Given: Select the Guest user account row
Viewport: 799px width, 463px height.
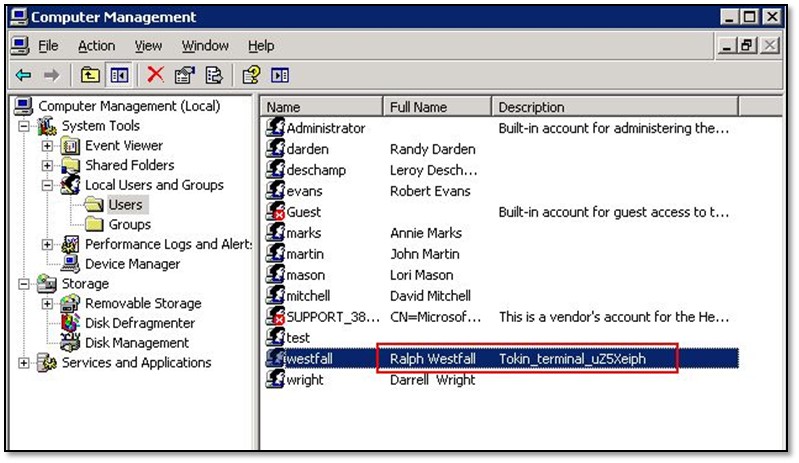Looking at the screenshot, I should 304,212.
